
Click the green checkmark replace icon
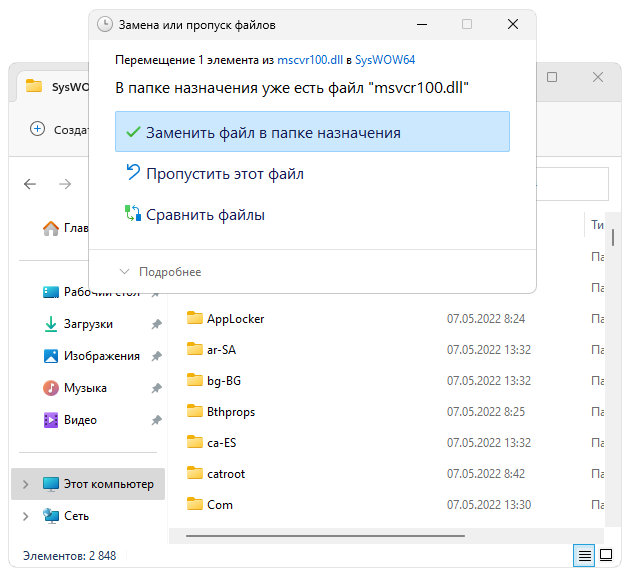(x=133, y=132)
